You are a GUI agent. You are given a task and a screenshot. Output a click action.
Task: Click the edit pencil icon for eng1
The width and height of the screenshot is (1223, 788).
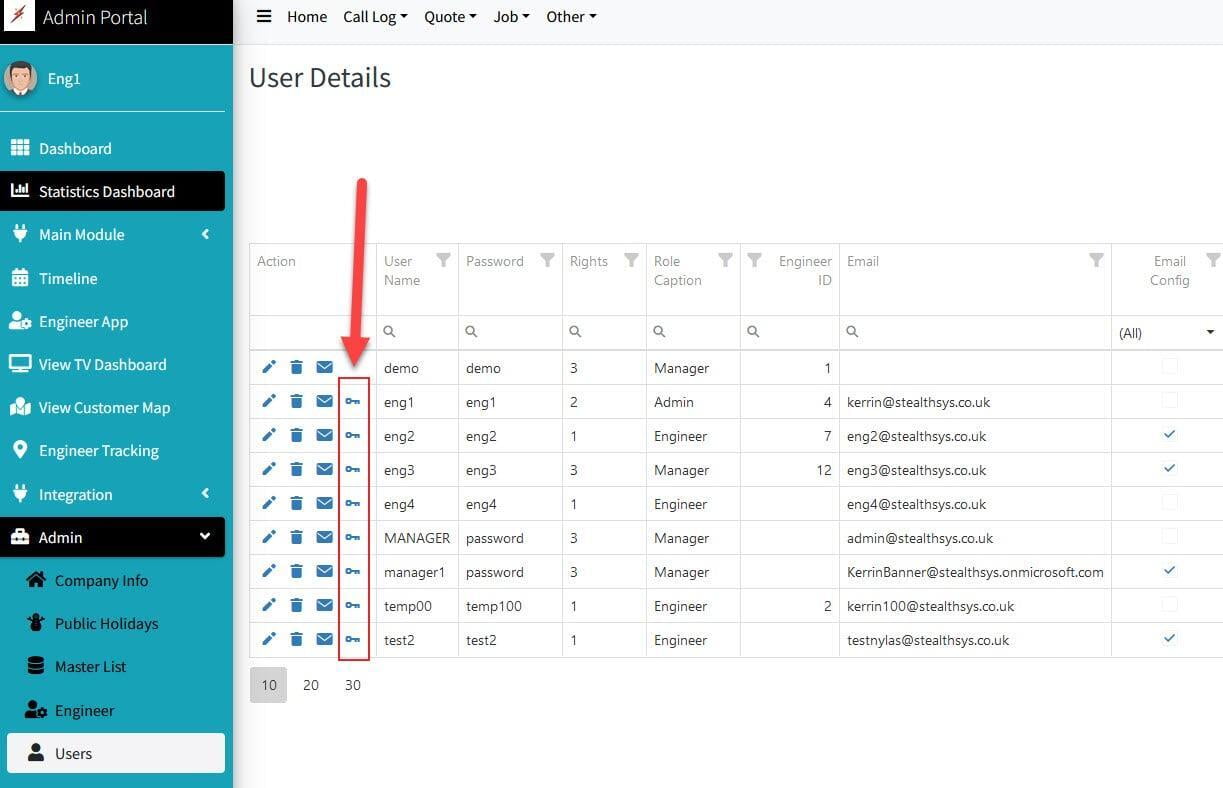tap(268, 402)
